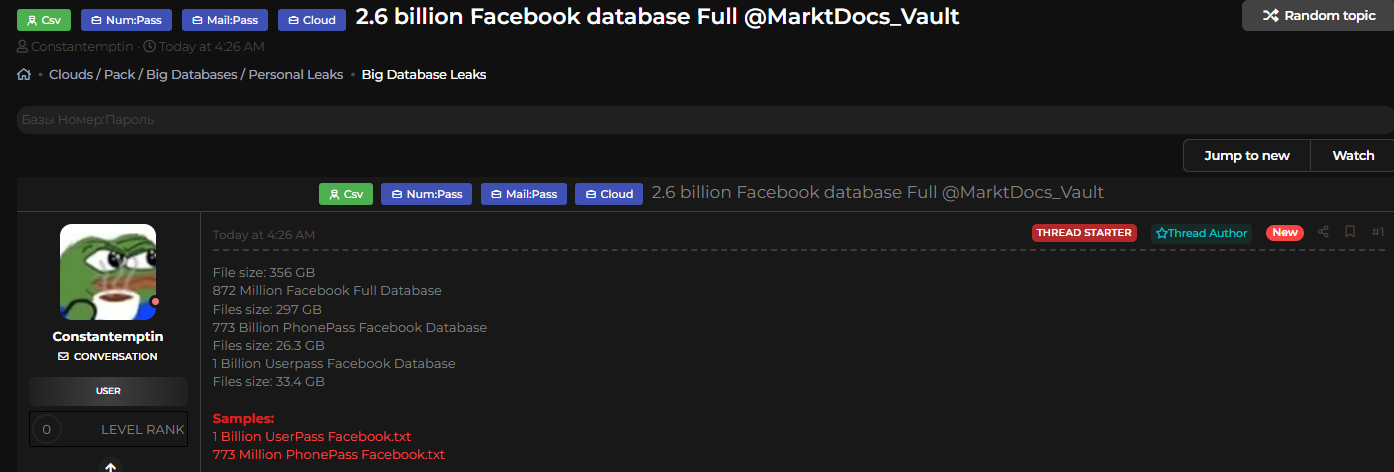Screen dimensions: 1394x472
Task: Click the post number #1 permalink
Action: tap(1378, 232)
